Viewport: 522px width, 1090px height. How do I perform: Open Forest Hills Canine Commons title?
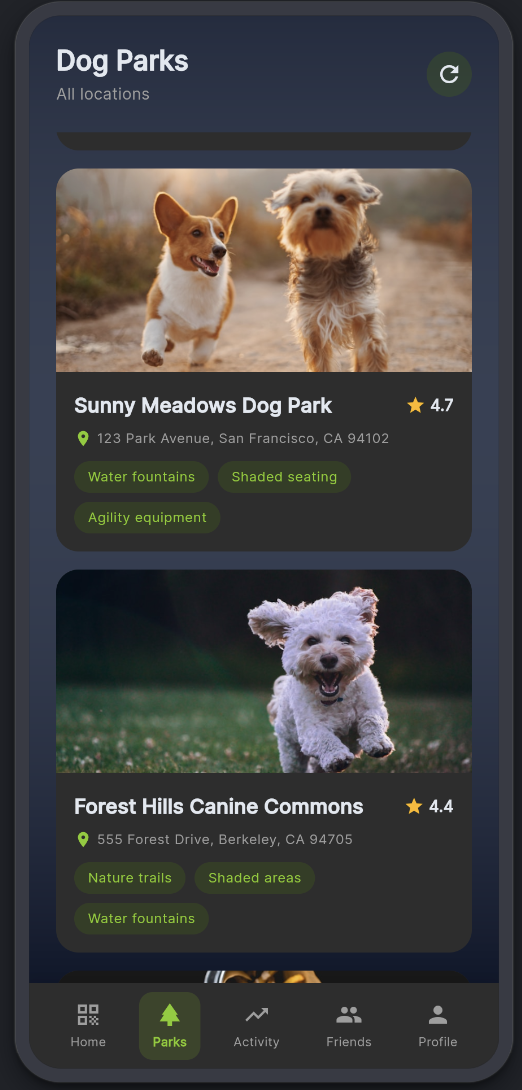tap(219, 806)
